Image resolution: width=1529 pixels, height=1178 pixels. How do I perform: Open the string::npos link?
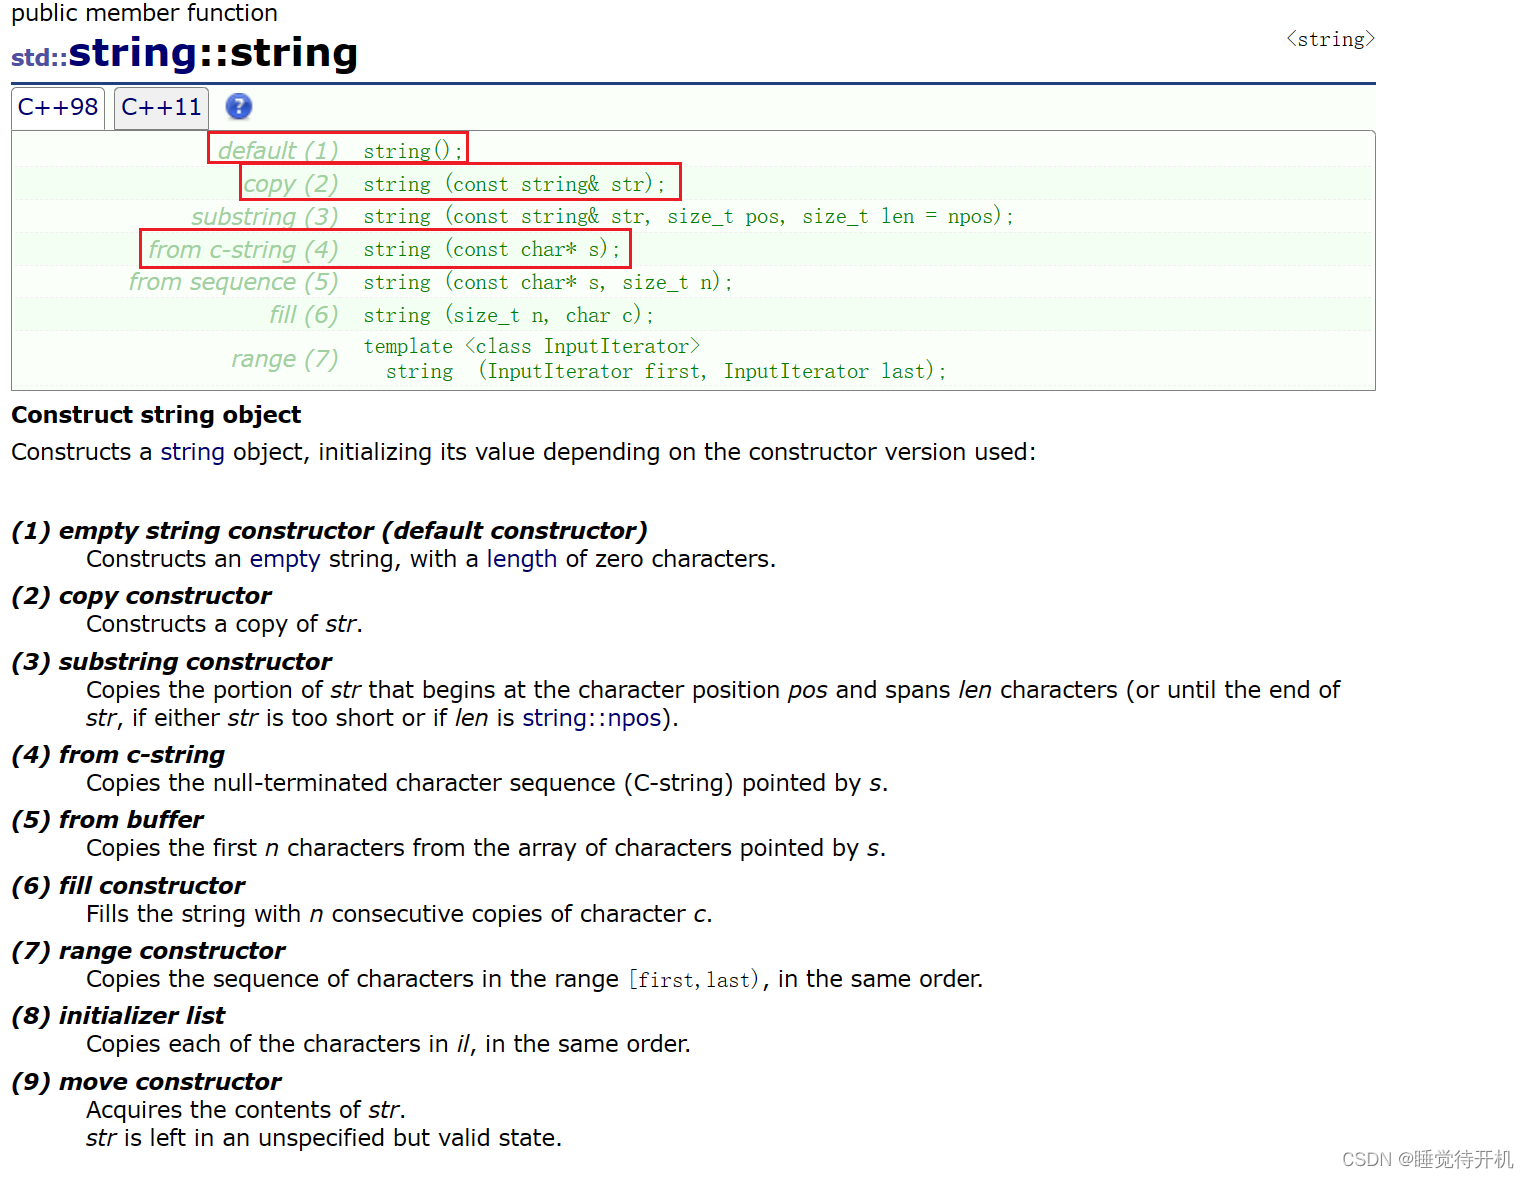[592, 718]
